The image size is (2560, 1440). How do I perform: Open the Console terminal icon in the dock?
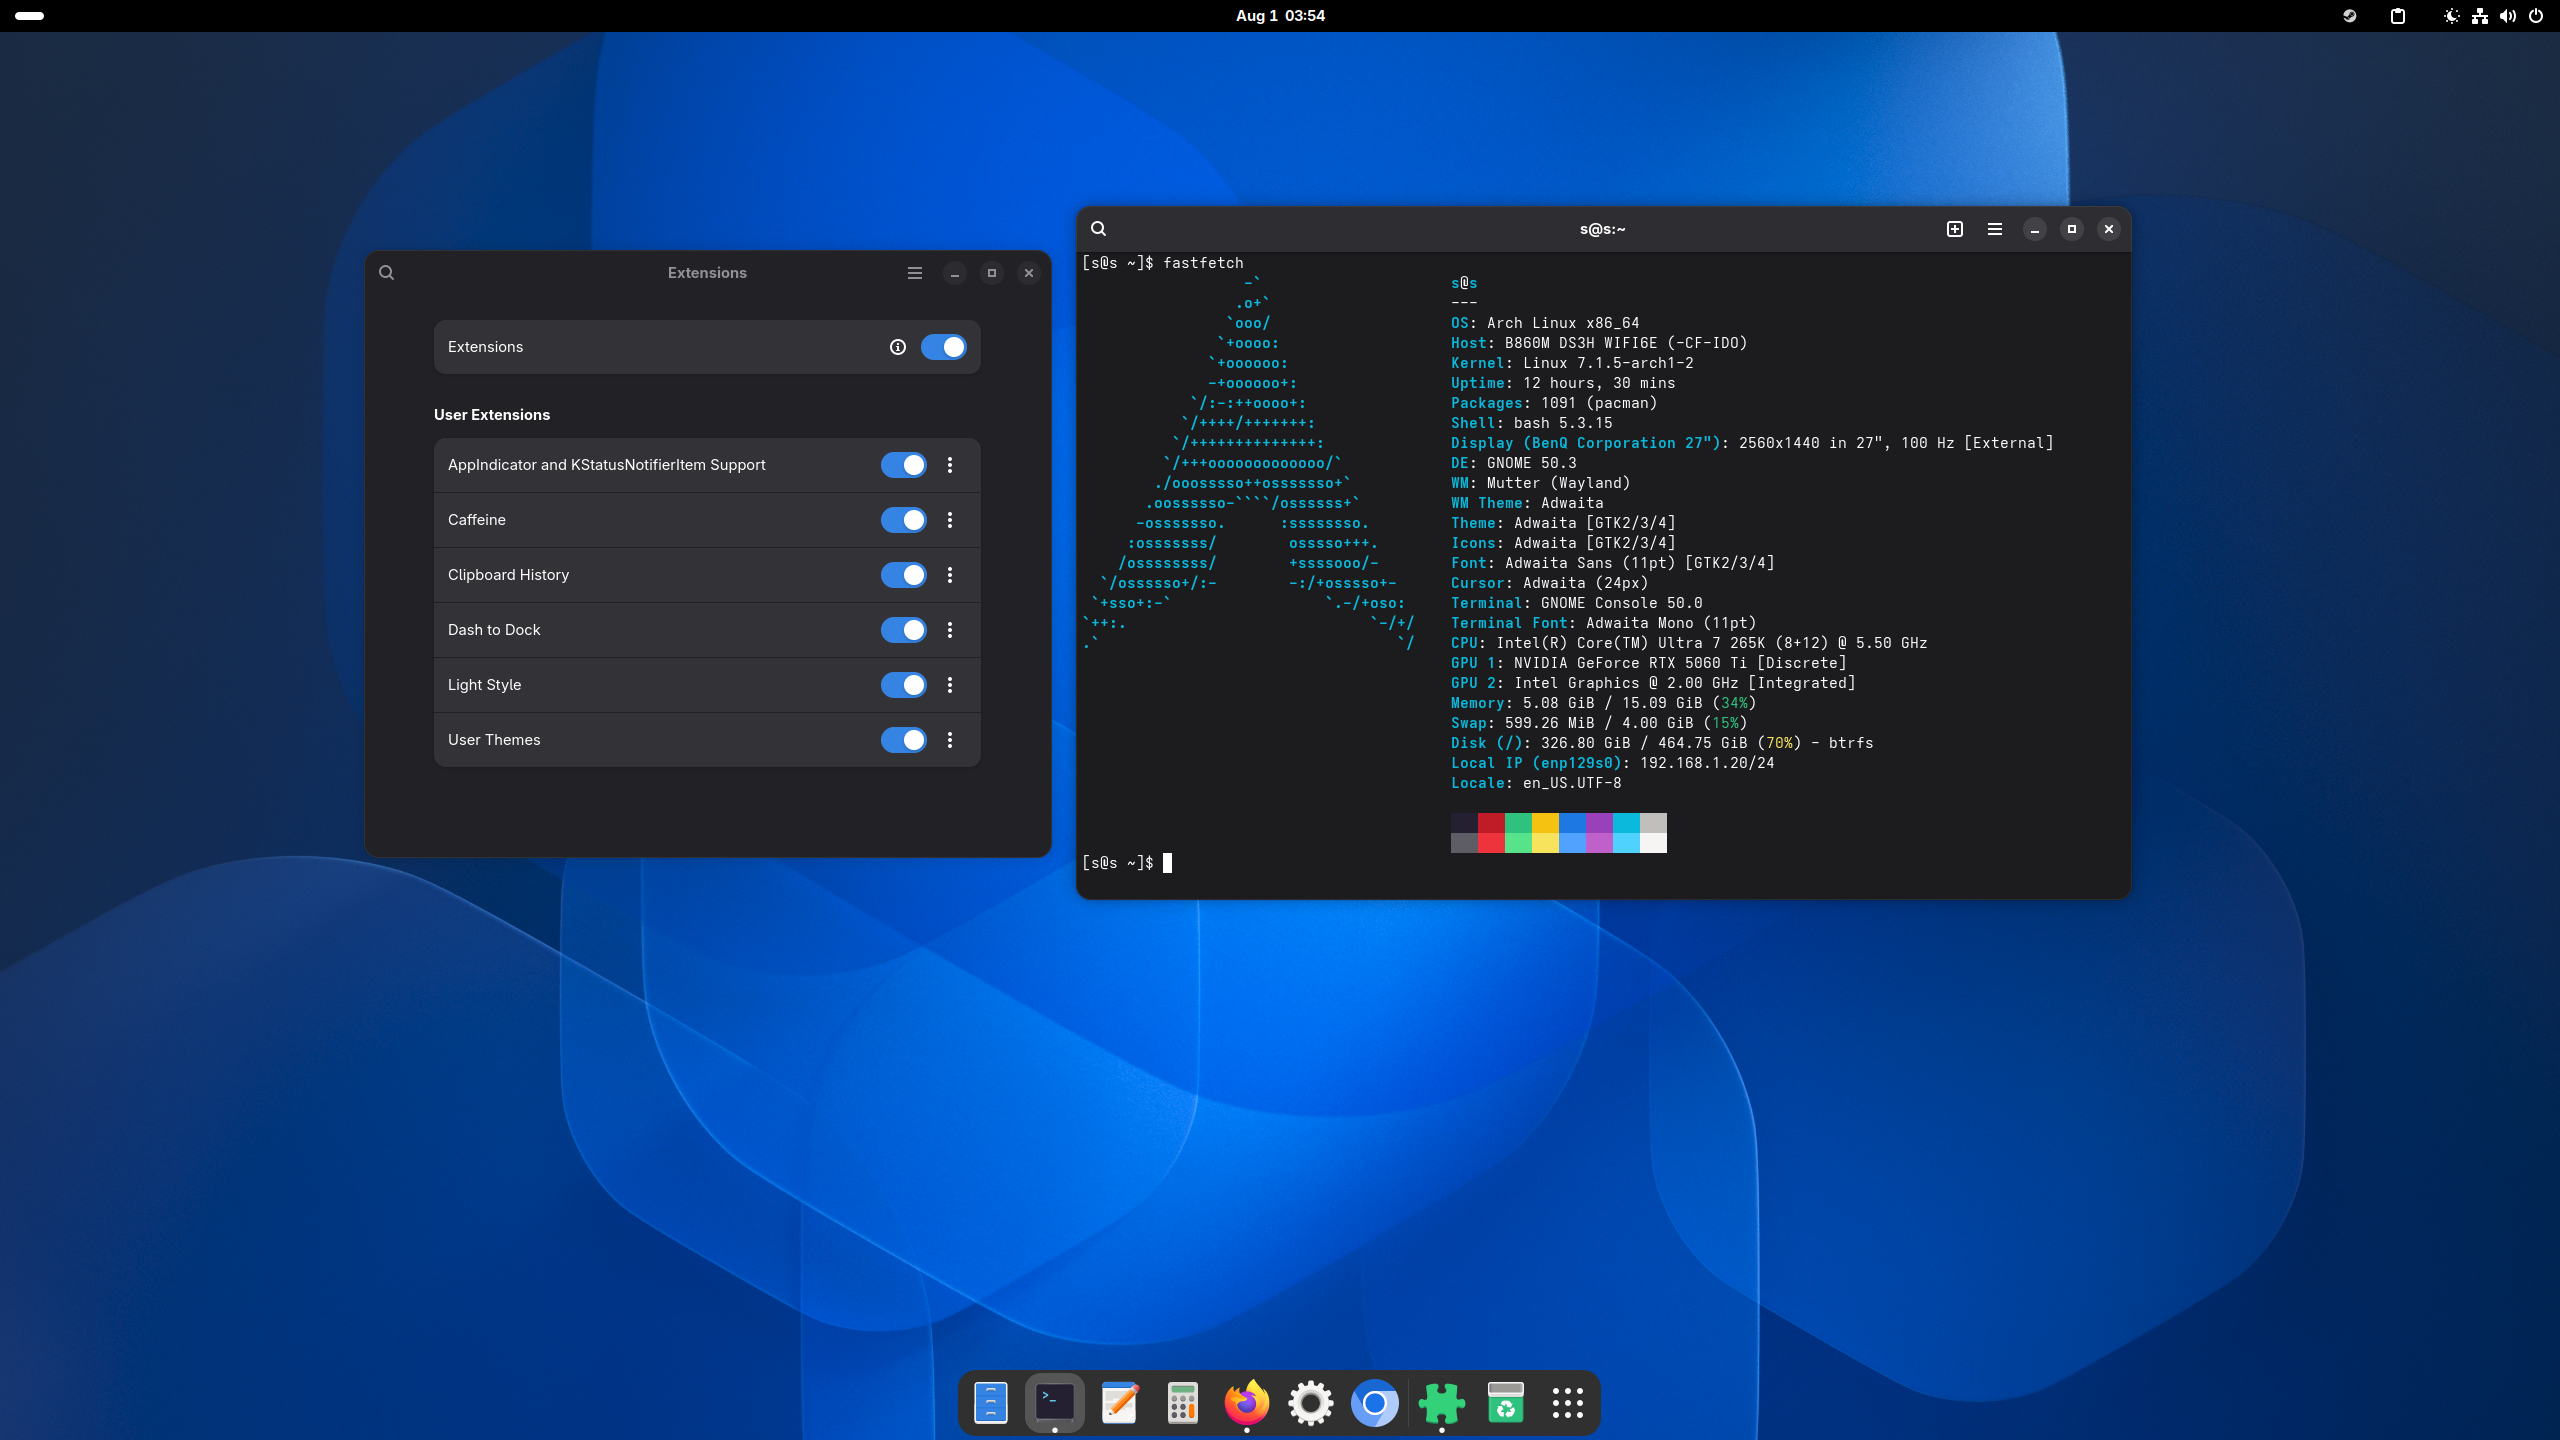click(x=1055, y=1403)
